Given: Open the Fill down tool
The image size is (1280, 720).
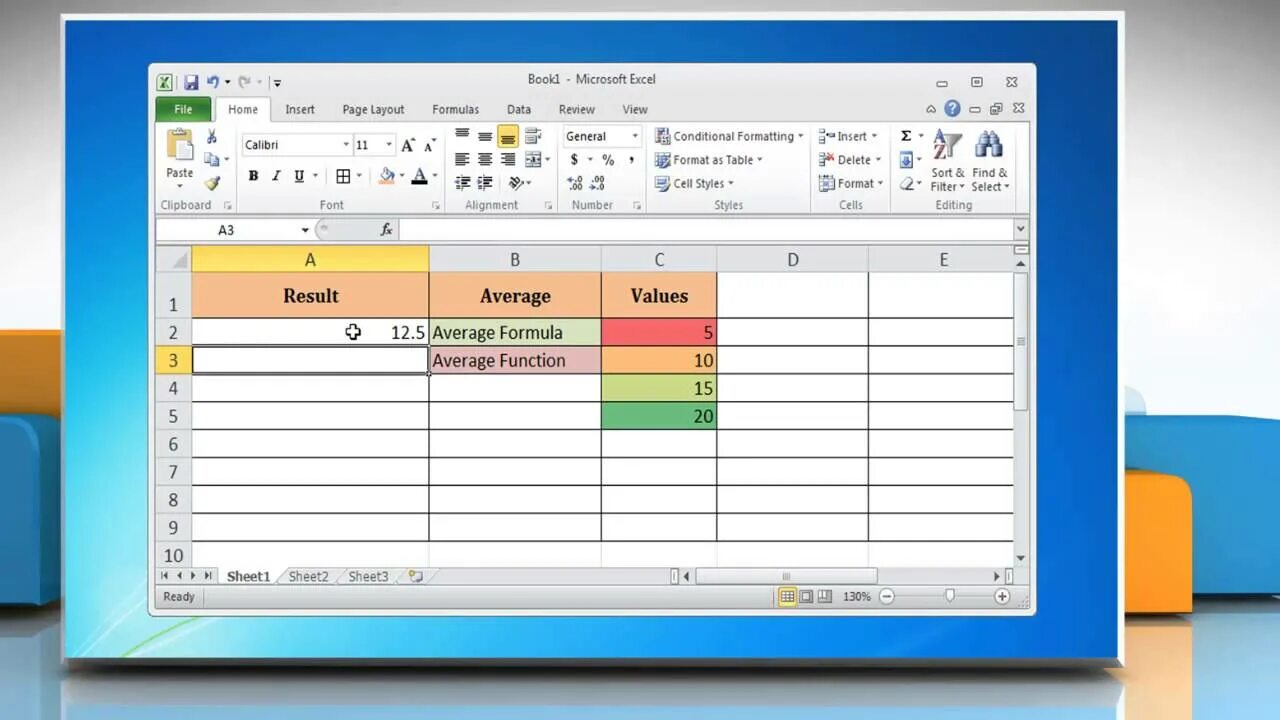Looking at the screenshot, I should (906, 160).
